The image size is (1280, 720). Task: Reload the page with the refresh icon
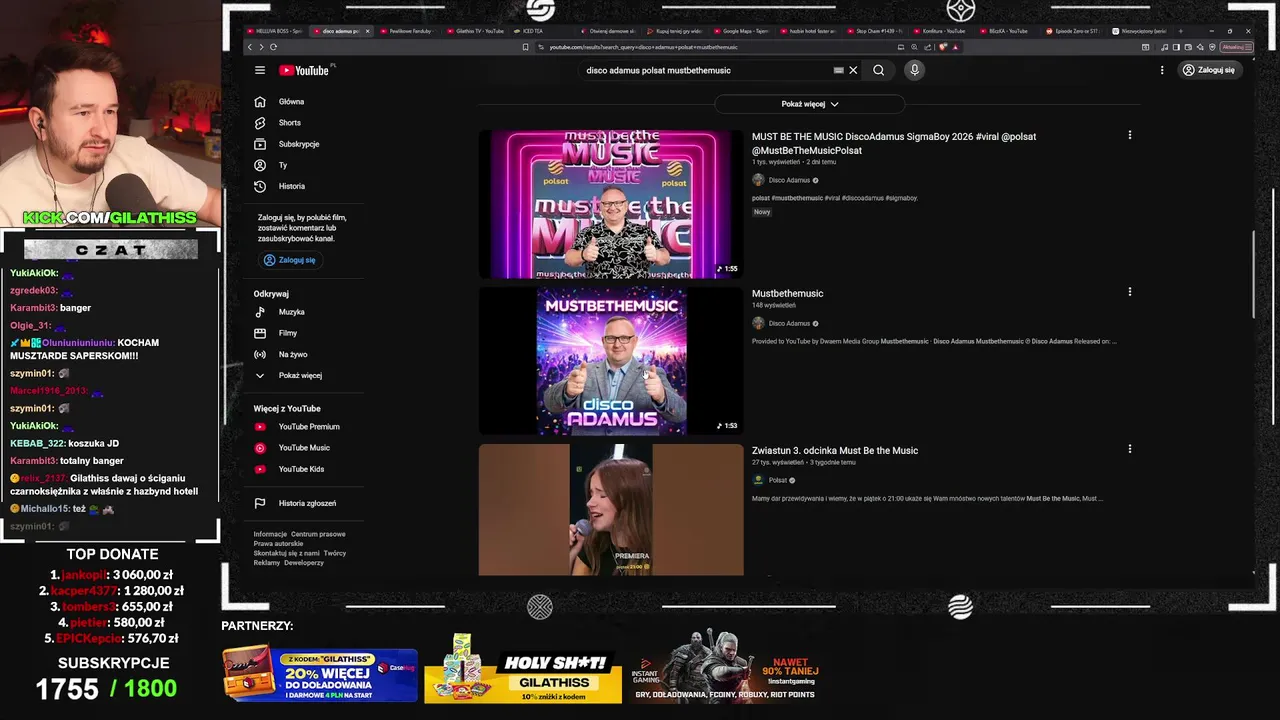[x=273, y=47]
